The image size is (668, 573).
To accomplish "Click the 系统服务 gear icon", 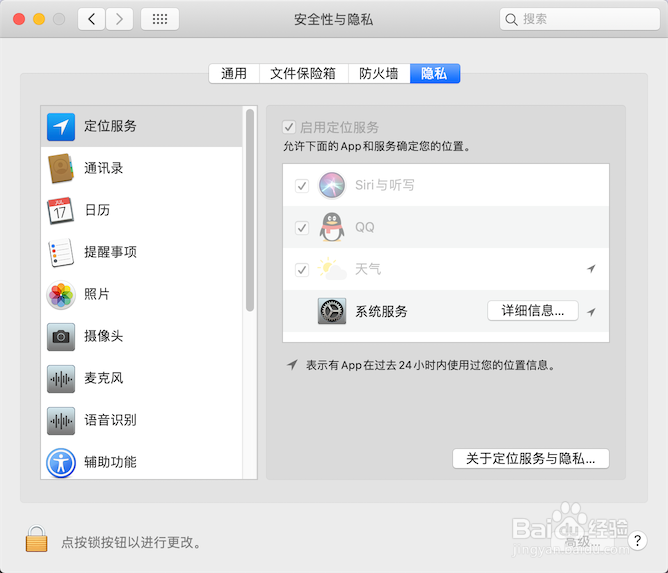I will pos(332,311).
